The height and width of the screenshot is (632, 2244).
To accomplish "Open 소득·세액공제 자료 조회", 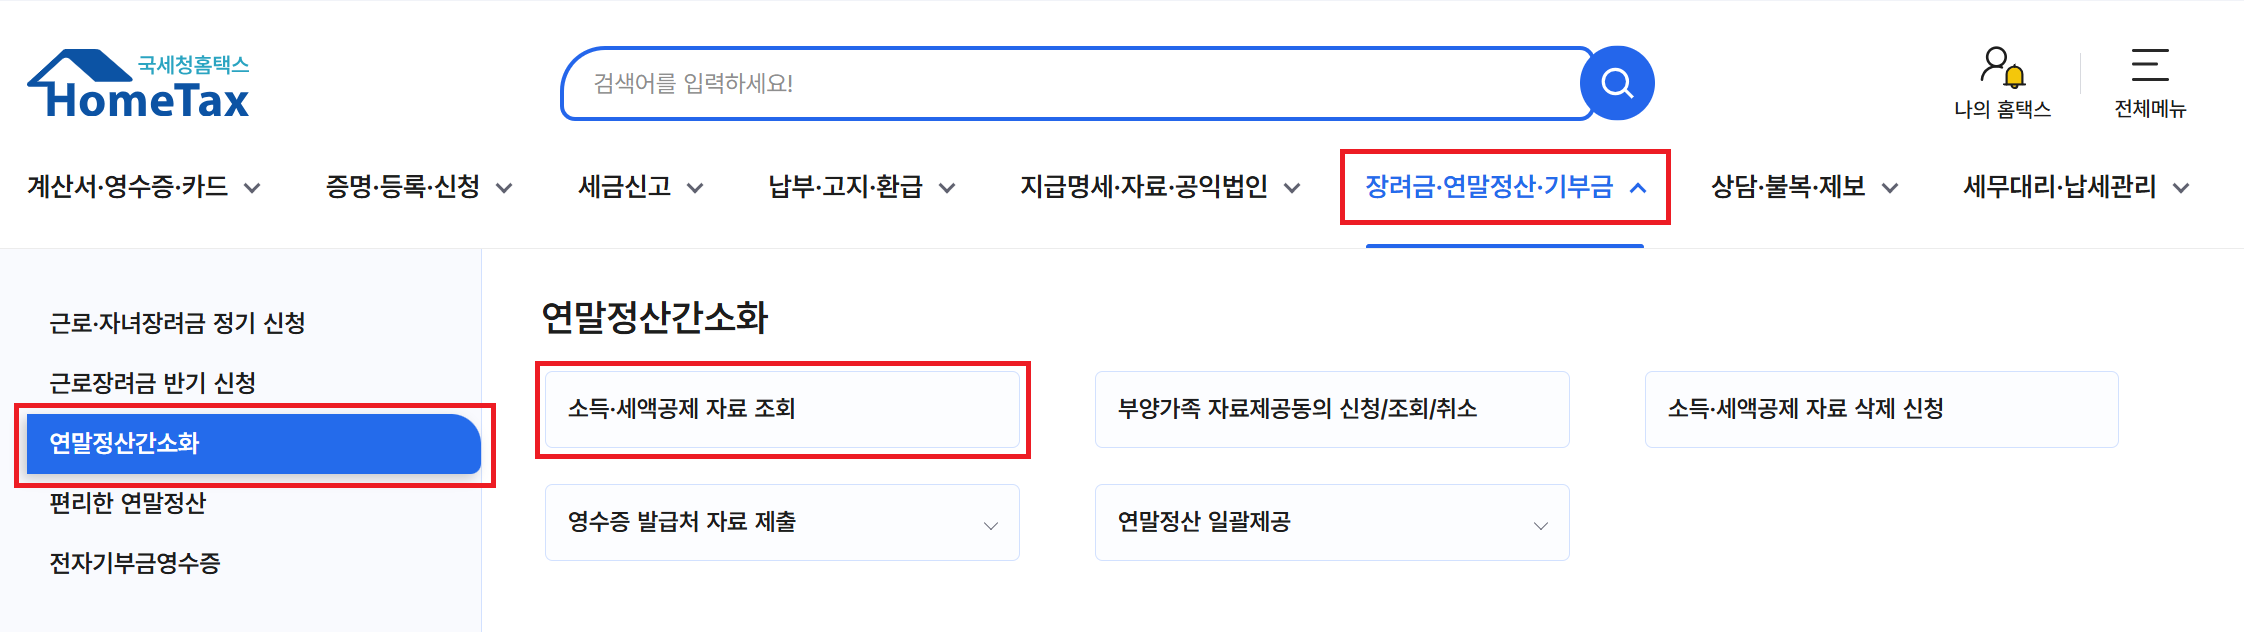I will coord(782,409).
